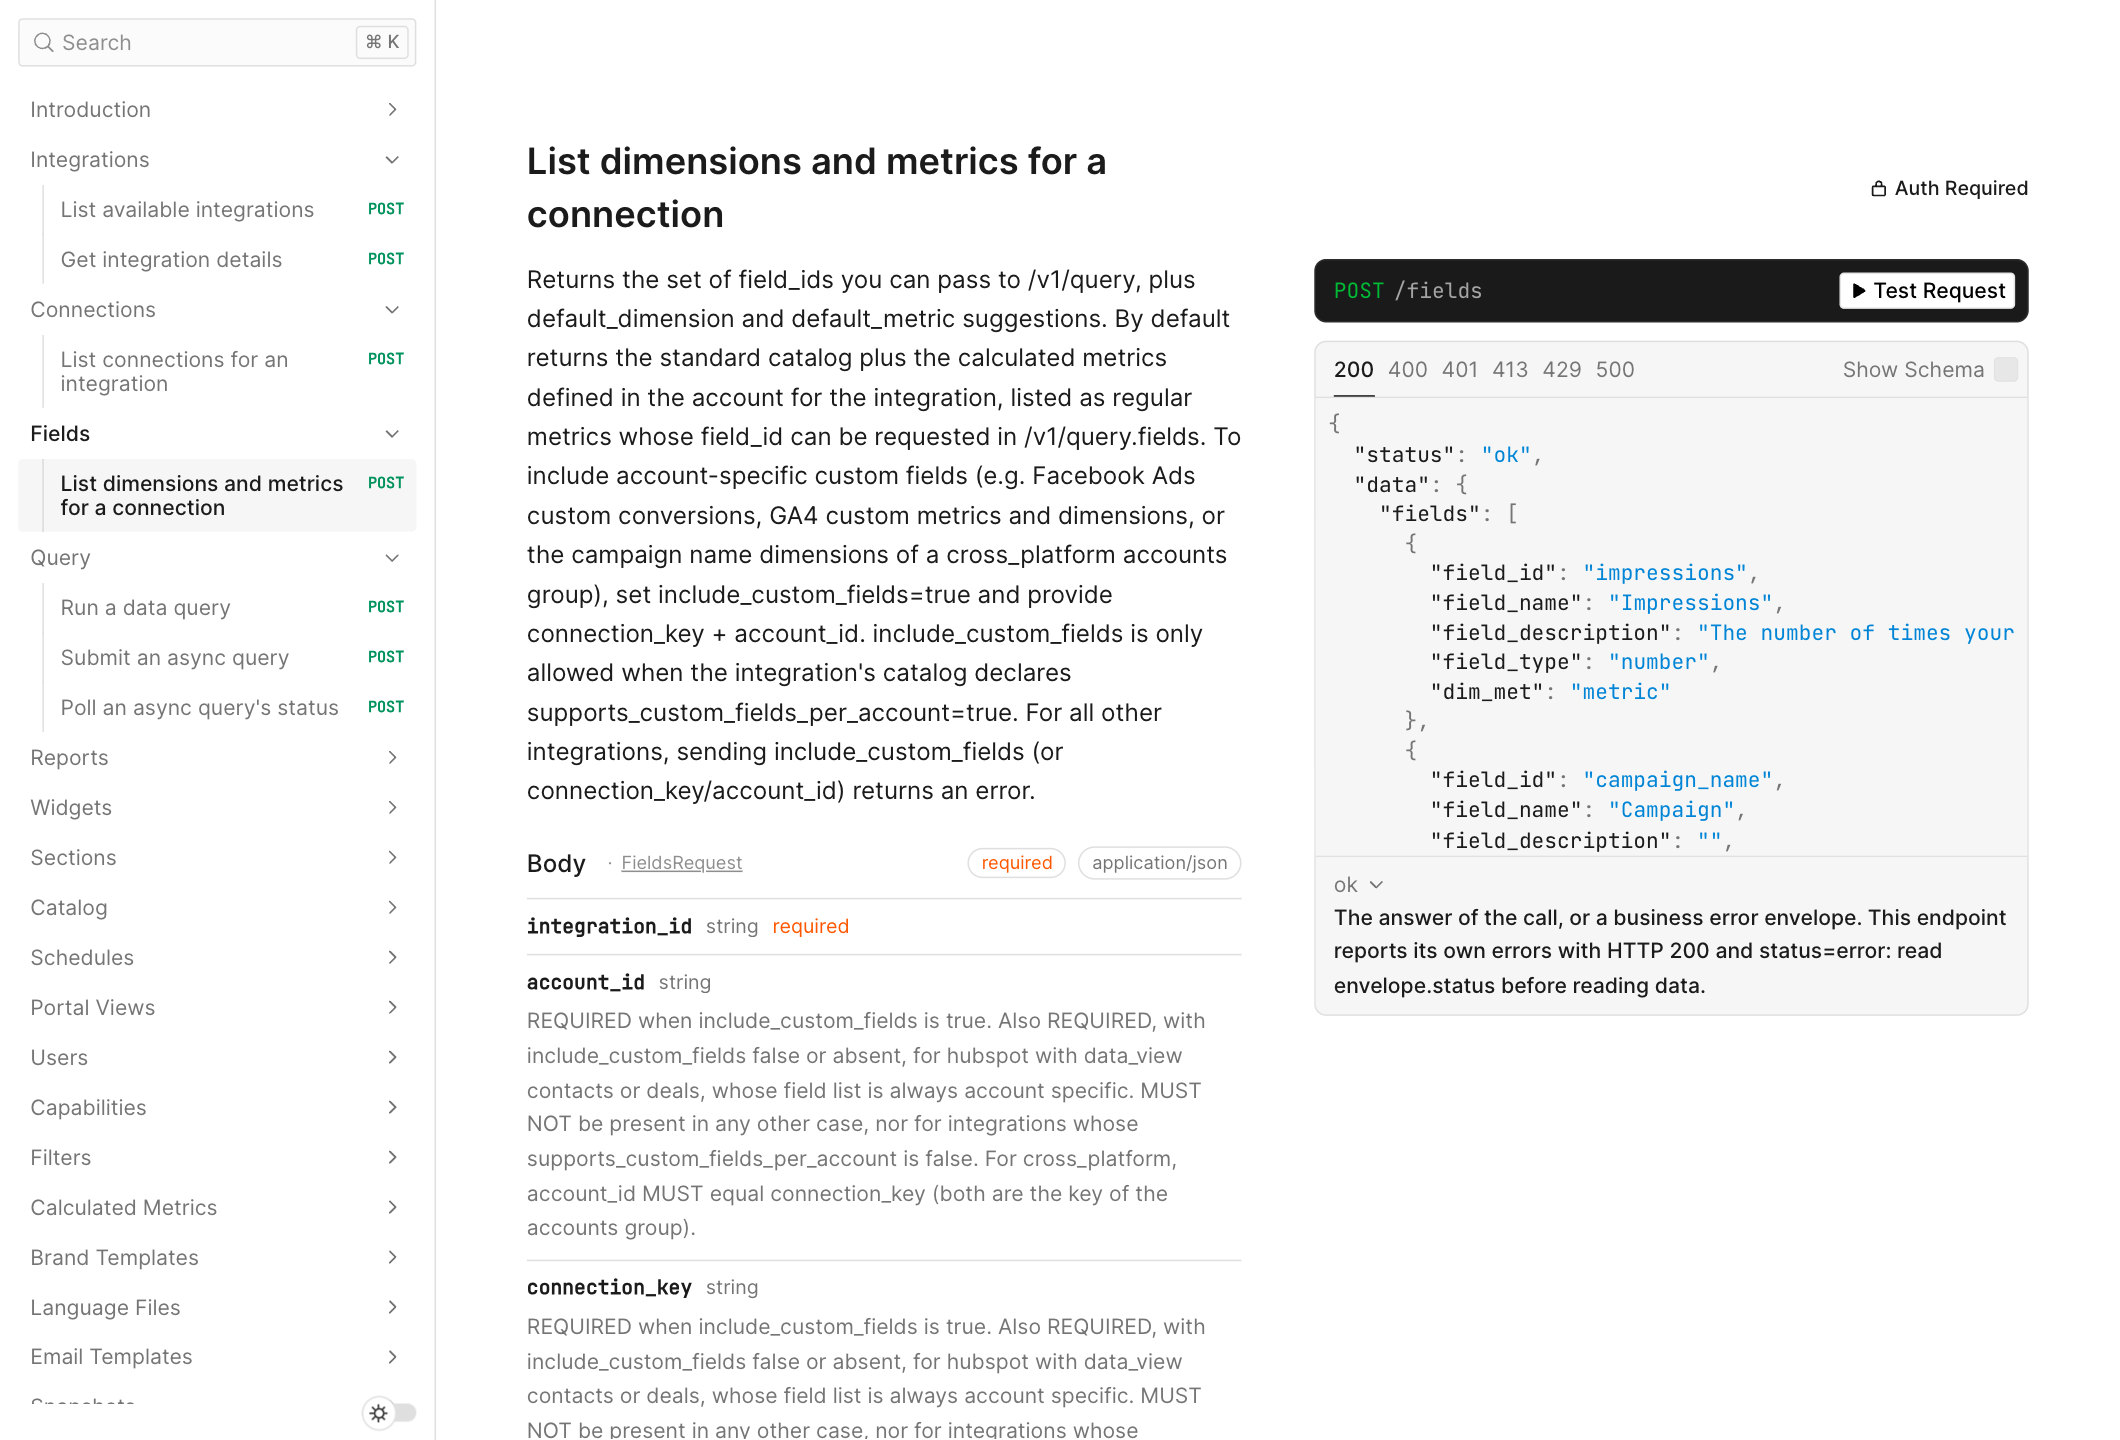
Task: Expand the Email Templates section
Action: (217, 1356)
